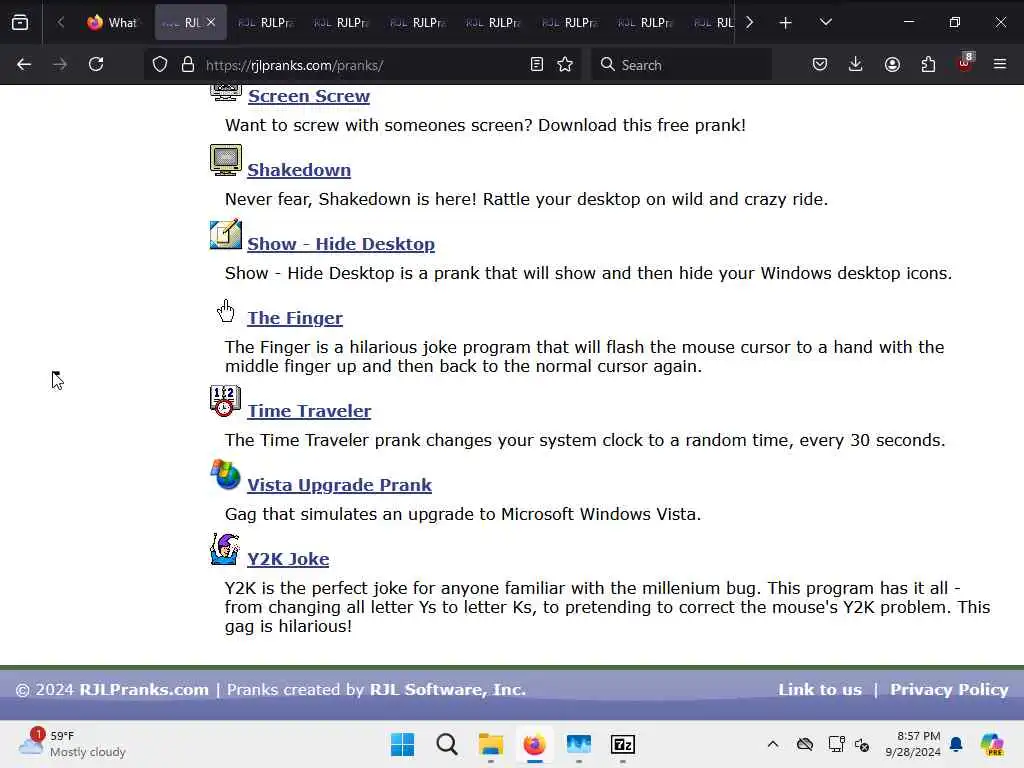Screen dimensions: 1024x768
Task: Open the Show - Hide Desktop link
Action: [x=341, y=244]
